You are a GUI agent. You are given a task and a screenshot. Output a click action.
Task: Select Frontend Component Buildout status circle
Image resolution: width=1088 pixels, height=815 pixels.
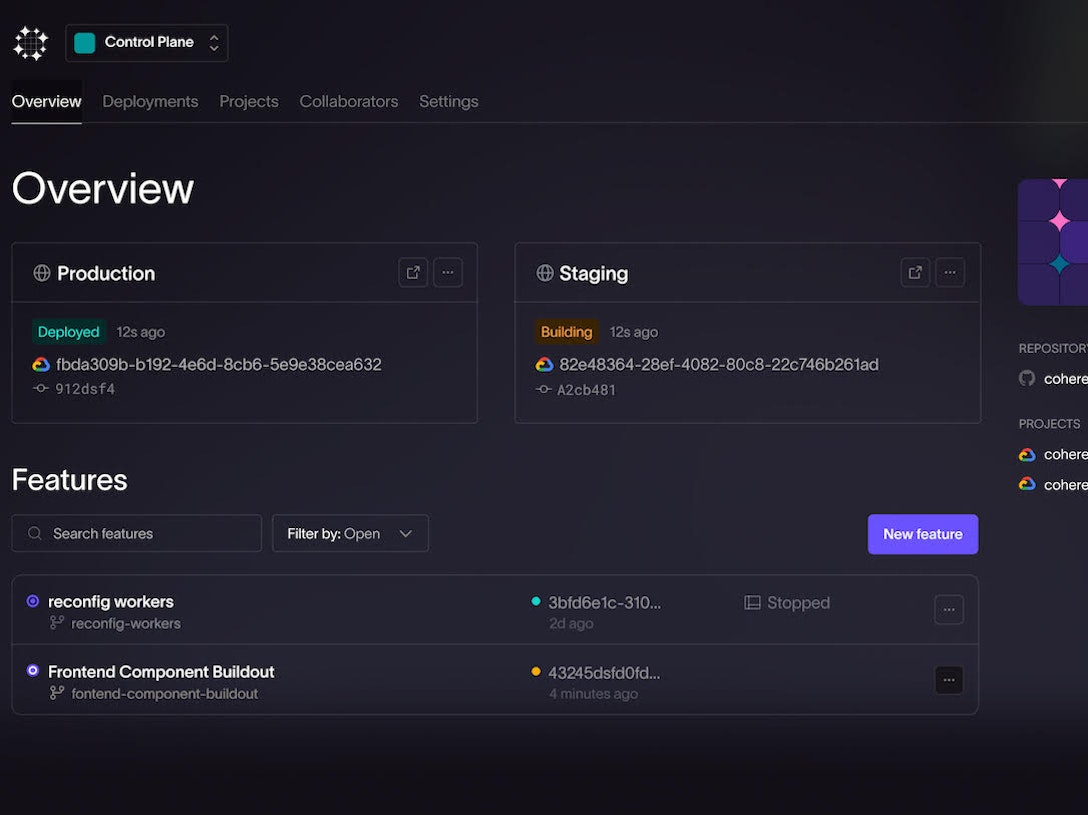(33, 671)
